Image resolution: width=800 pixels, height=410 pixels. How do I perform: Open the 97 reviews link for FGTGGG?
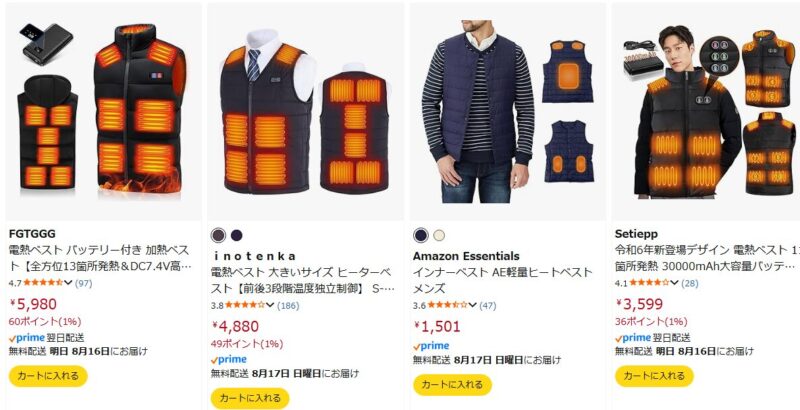coord(83,283)
